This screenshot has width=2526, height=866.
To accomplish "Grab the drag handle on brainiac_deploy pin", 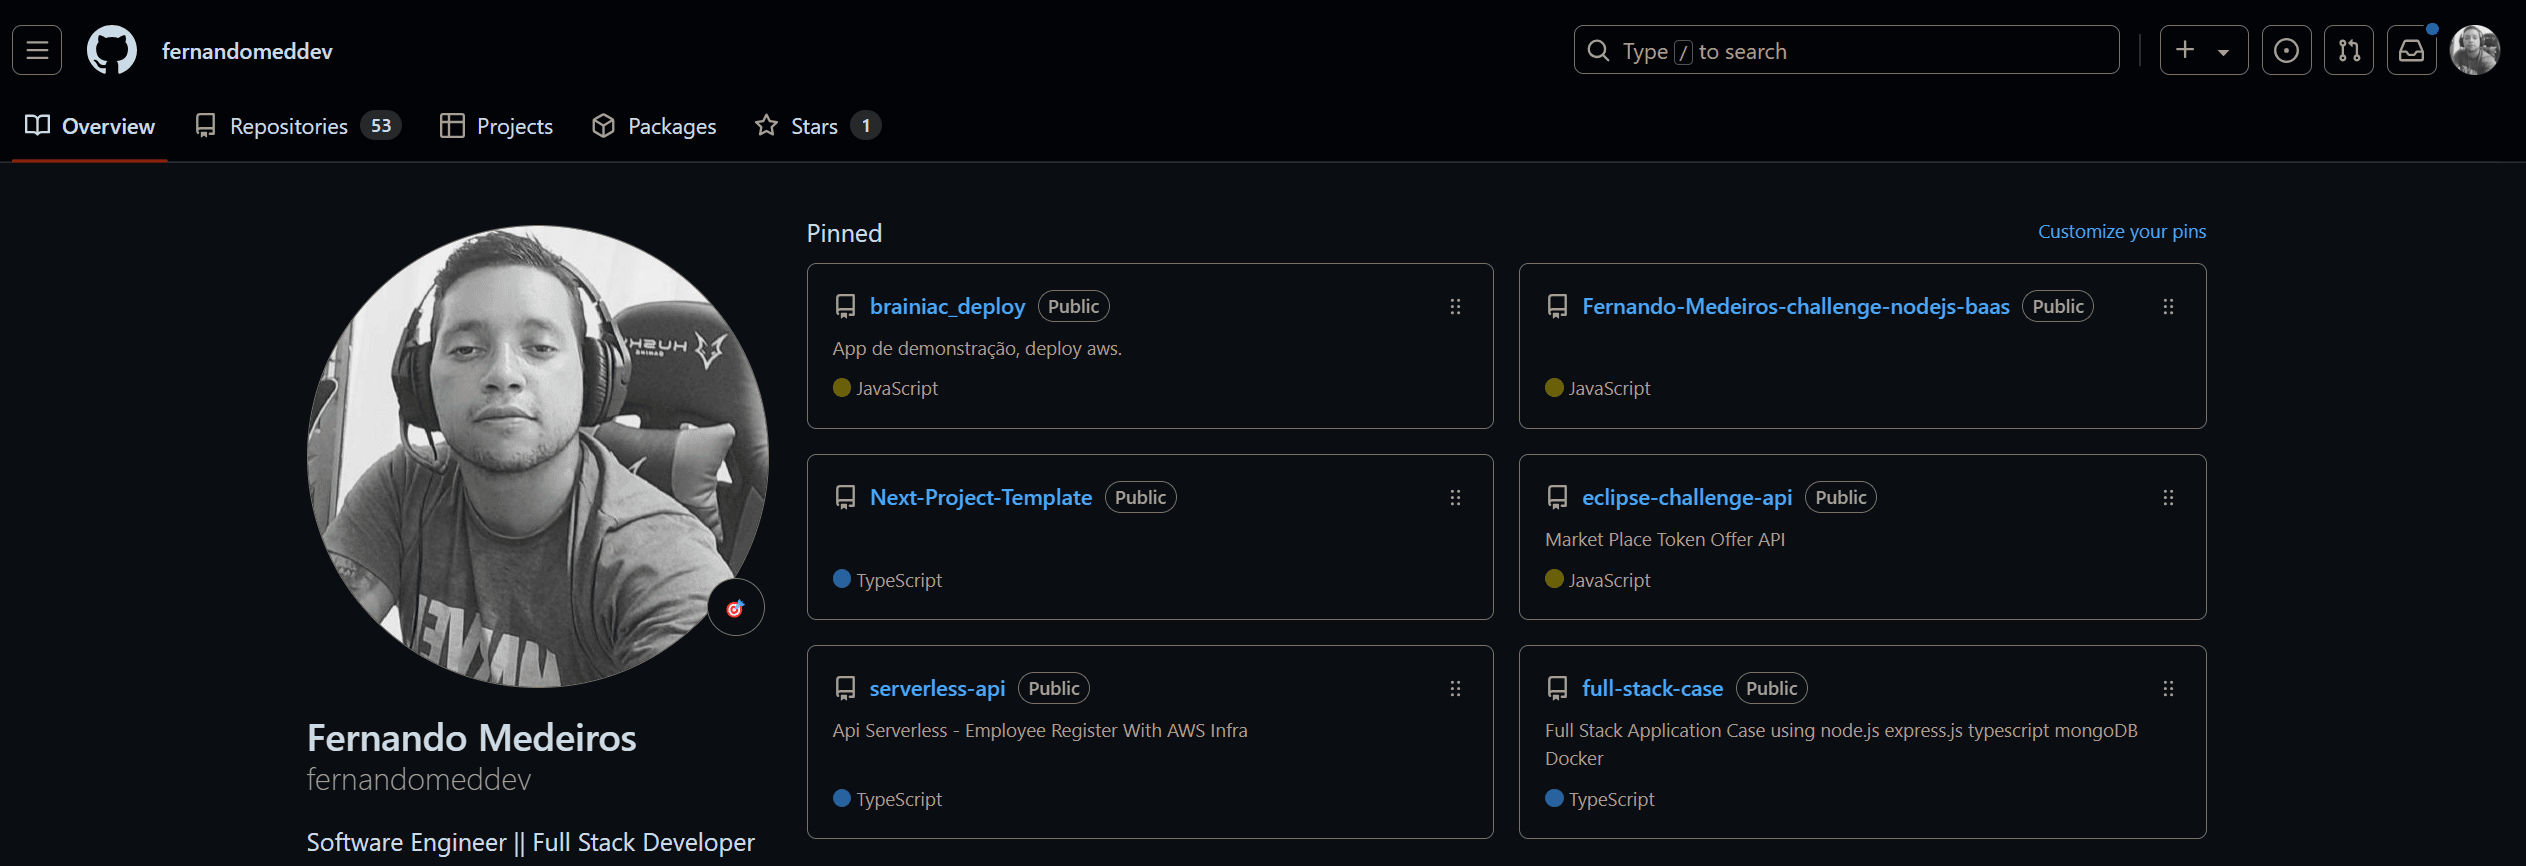I will coord(1455,307).
